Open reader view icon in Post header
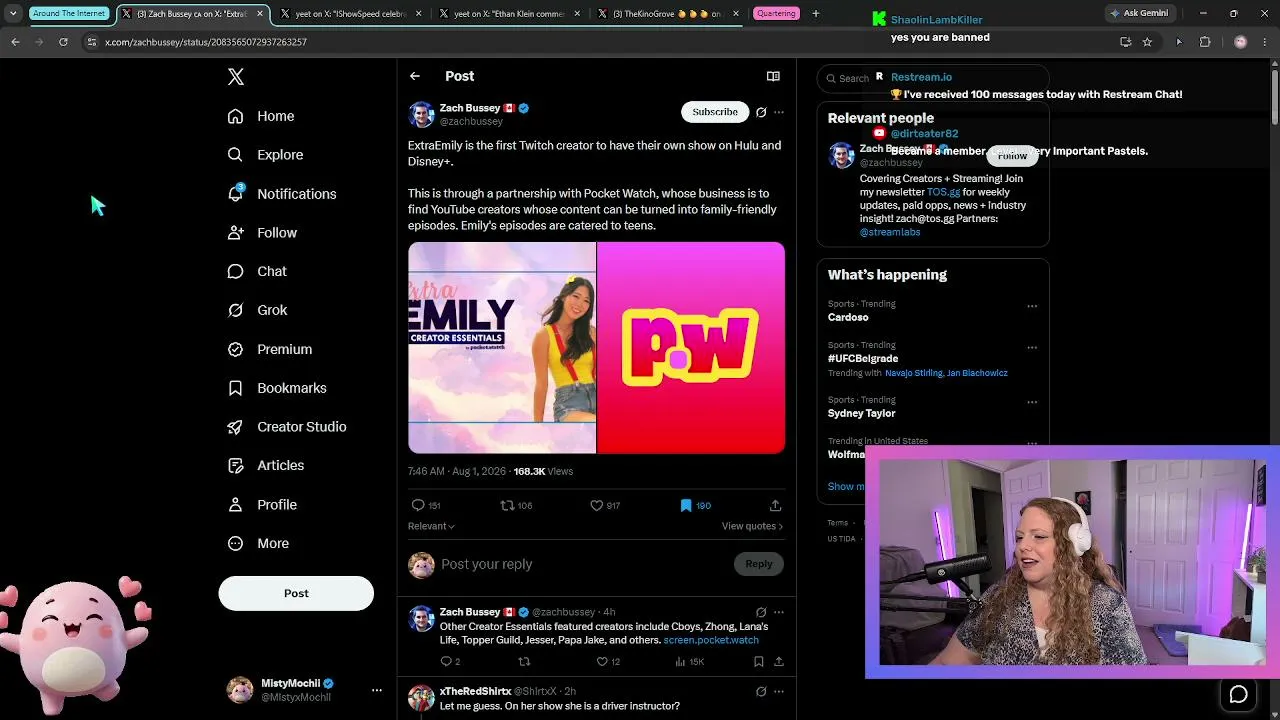Viewport: 1280px width, 720px height. (773, 76)
